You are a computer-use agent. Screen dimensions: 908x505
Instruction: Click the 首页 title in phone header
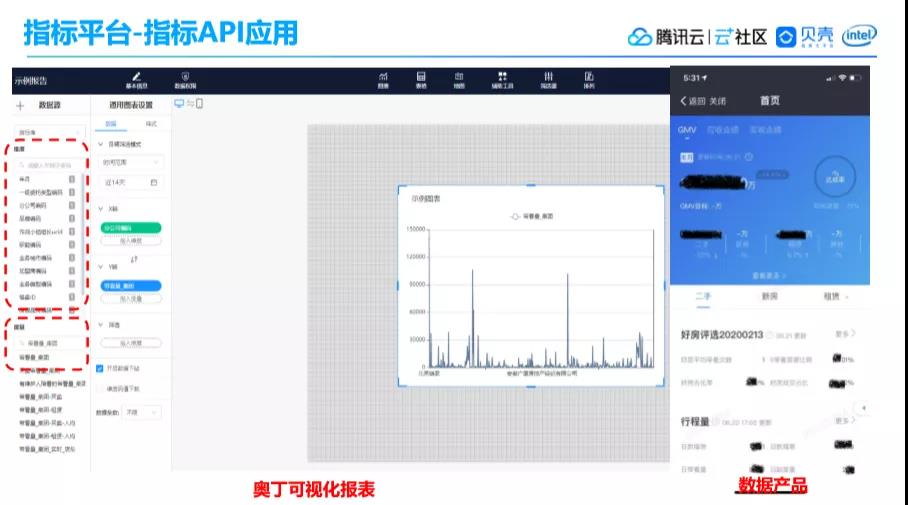[770, 101]
